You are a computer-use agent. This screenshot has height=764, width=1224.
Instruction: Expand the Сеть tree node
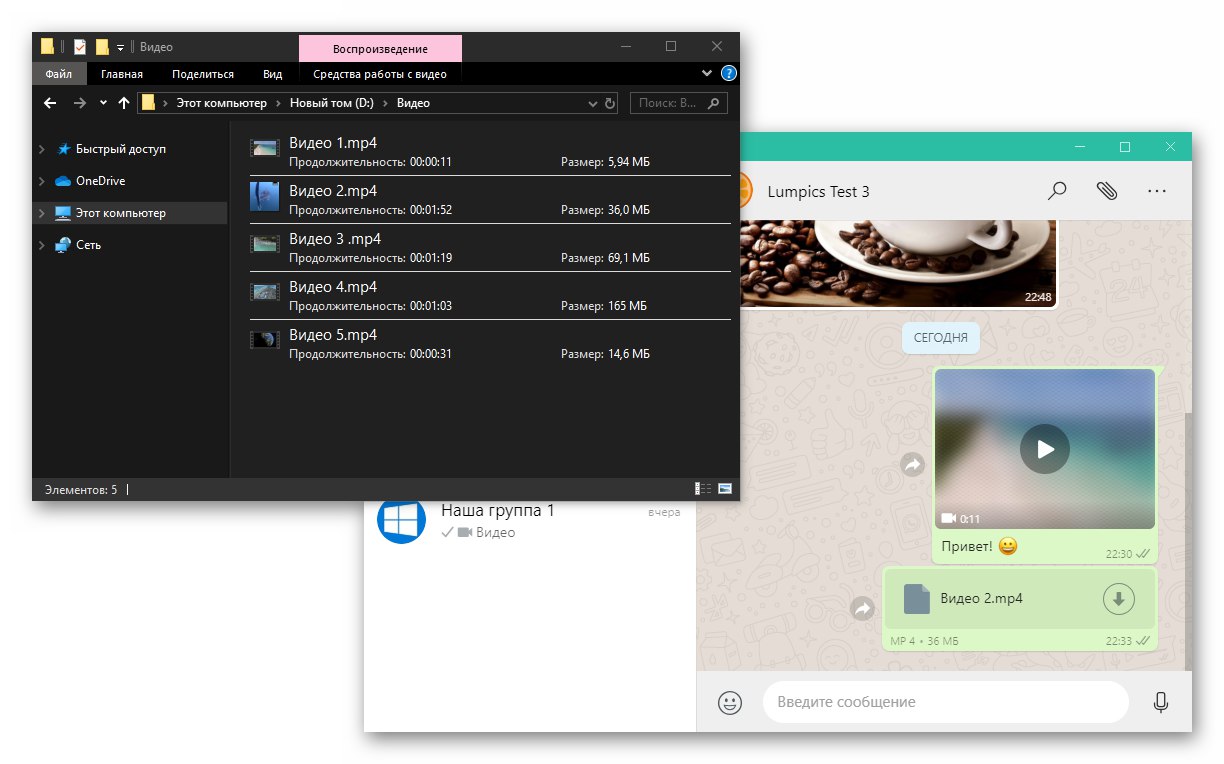pyautogui.click(x=42, y=245)
